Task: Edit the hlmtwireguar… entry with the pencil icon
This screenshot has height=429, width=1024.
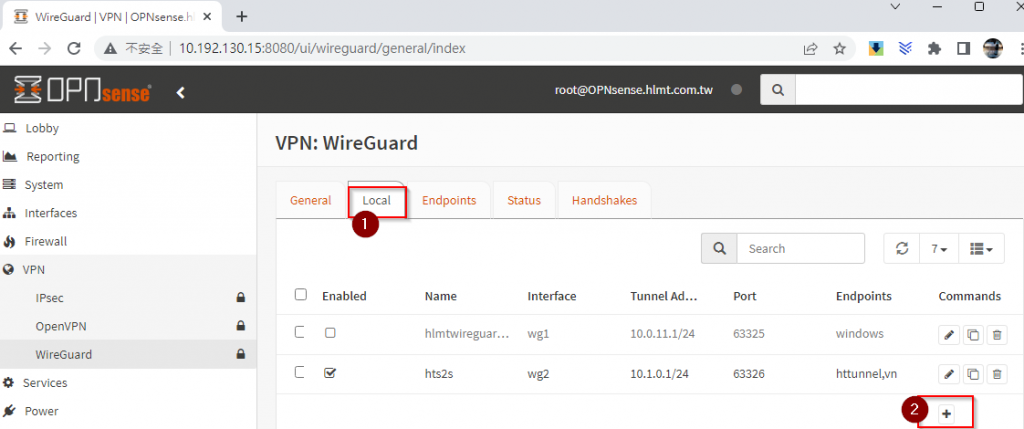Action: tap(949, 335)
